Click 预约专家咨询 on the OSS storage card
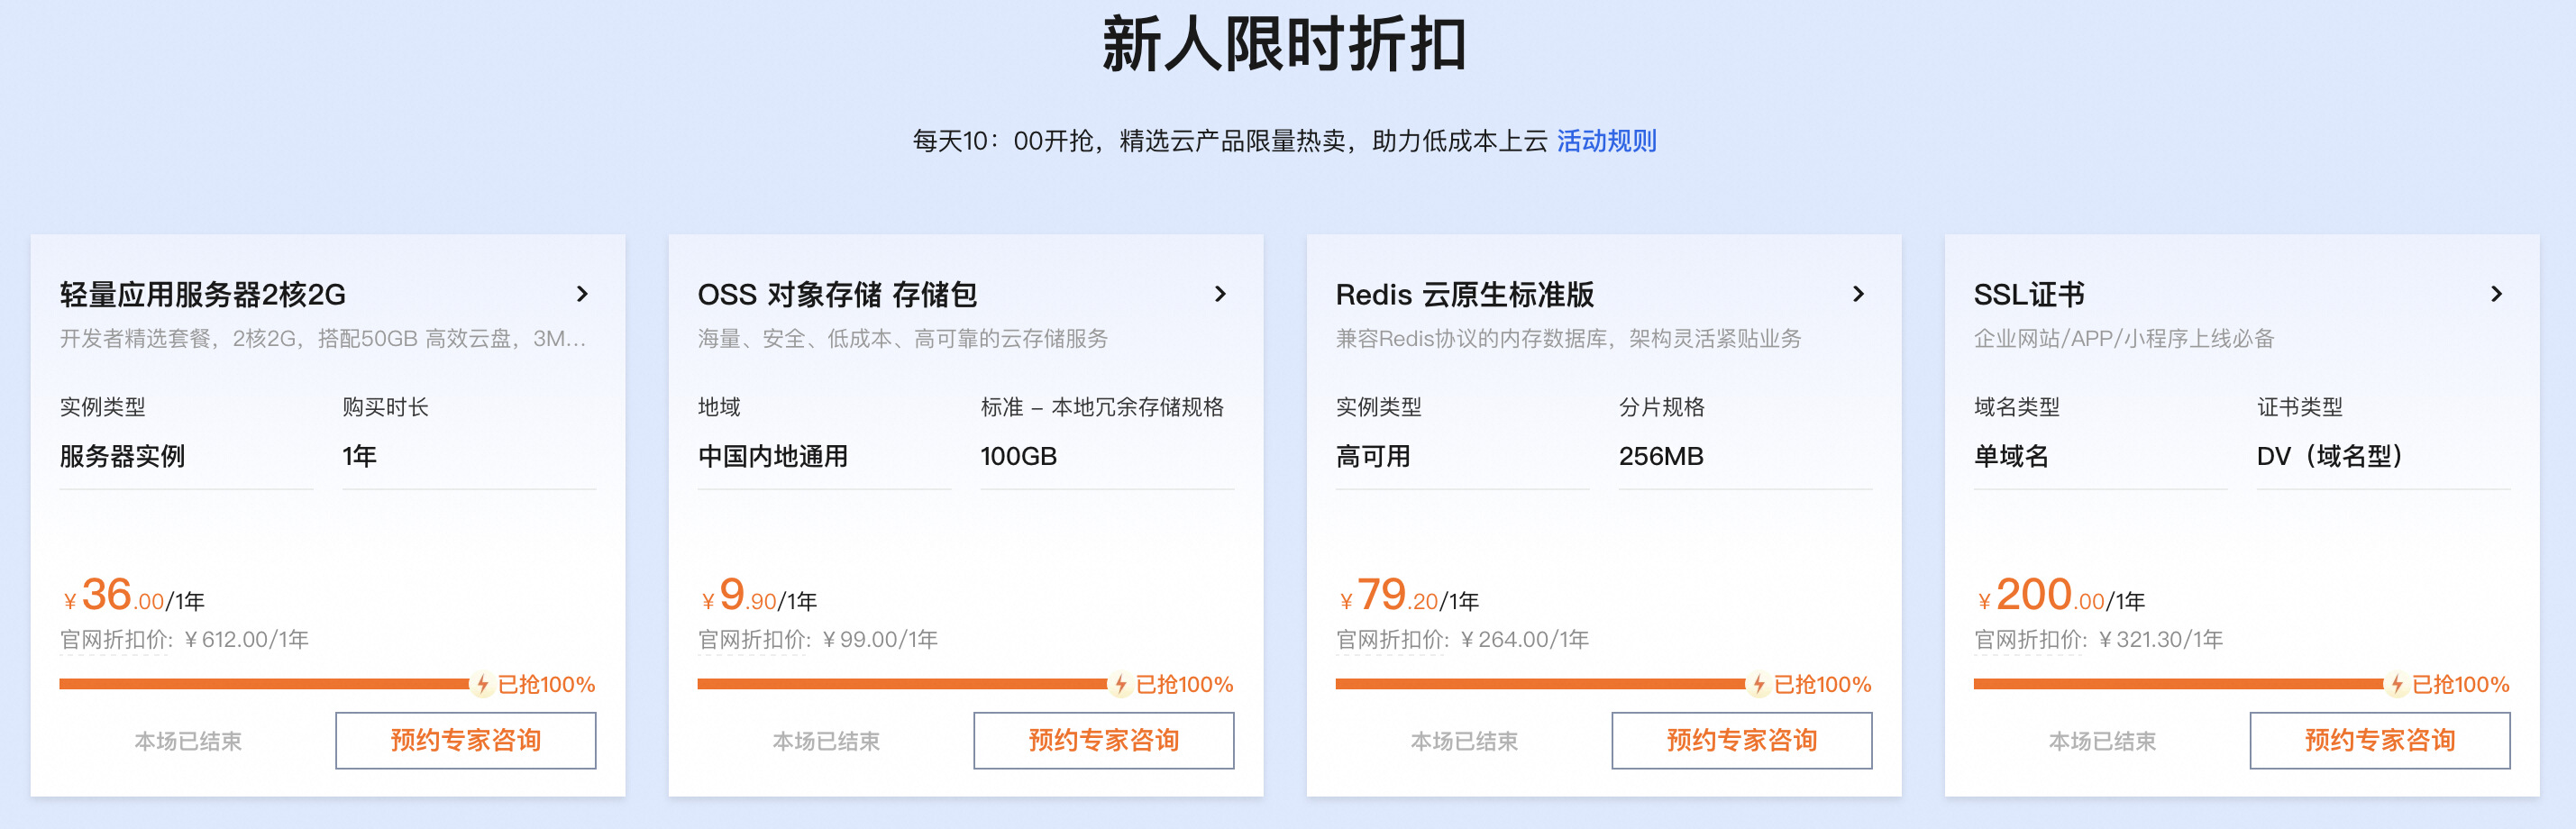Screen dimensions: 2576x829 [x=1104, y=740]
